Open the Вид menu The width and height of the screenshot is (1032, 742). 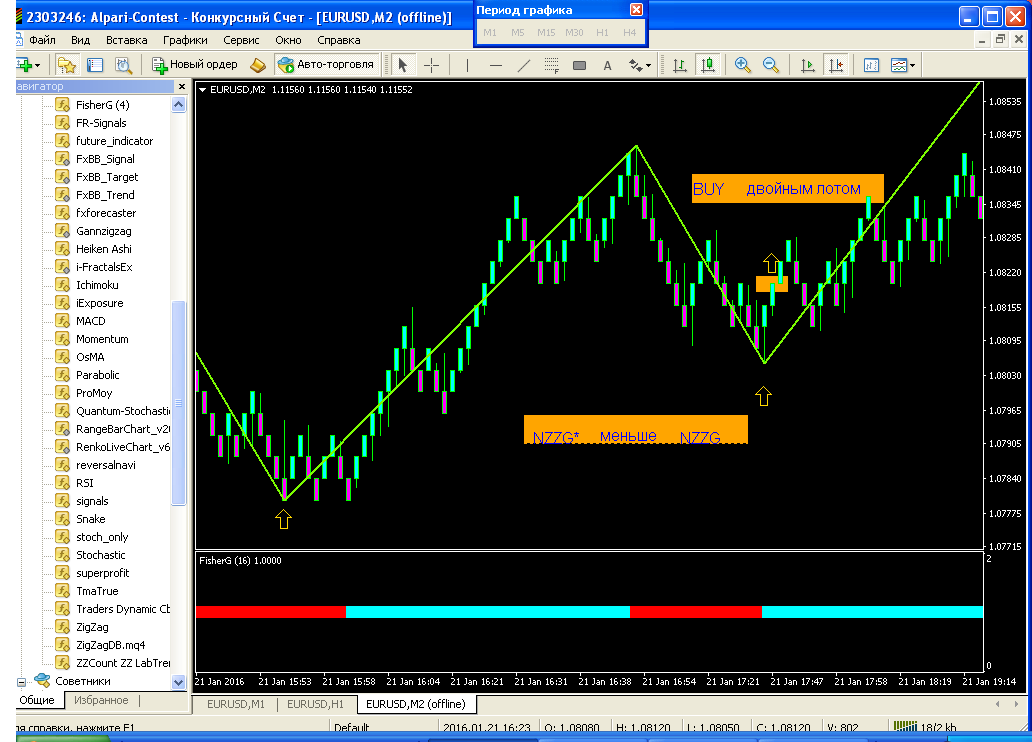80,40
